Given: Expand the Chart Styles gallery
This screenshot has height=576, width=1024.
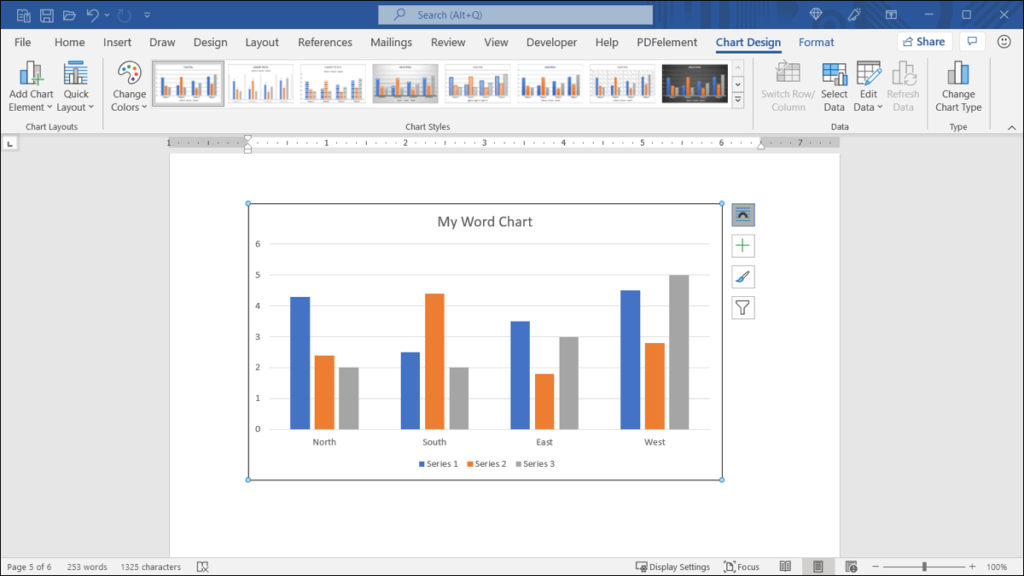Looking at the screenshot, I should pyautogui.click(x=738, y=99).
